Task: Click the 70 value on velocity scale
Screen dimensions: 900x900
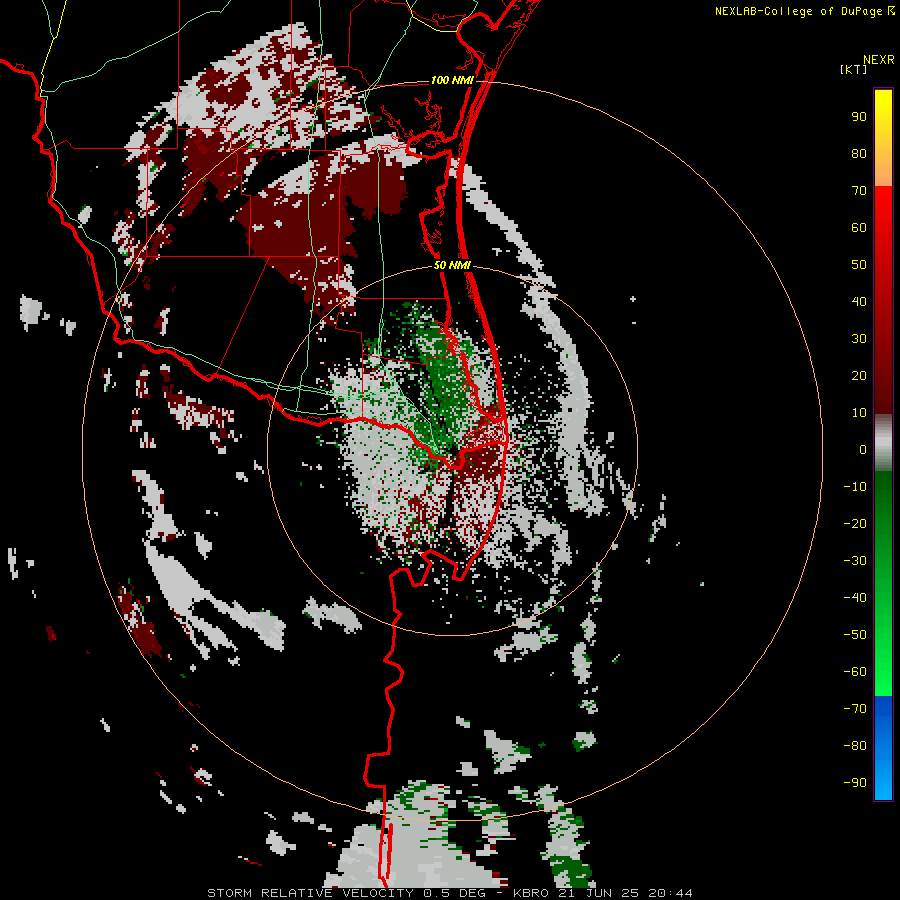Action: [859, 191]
